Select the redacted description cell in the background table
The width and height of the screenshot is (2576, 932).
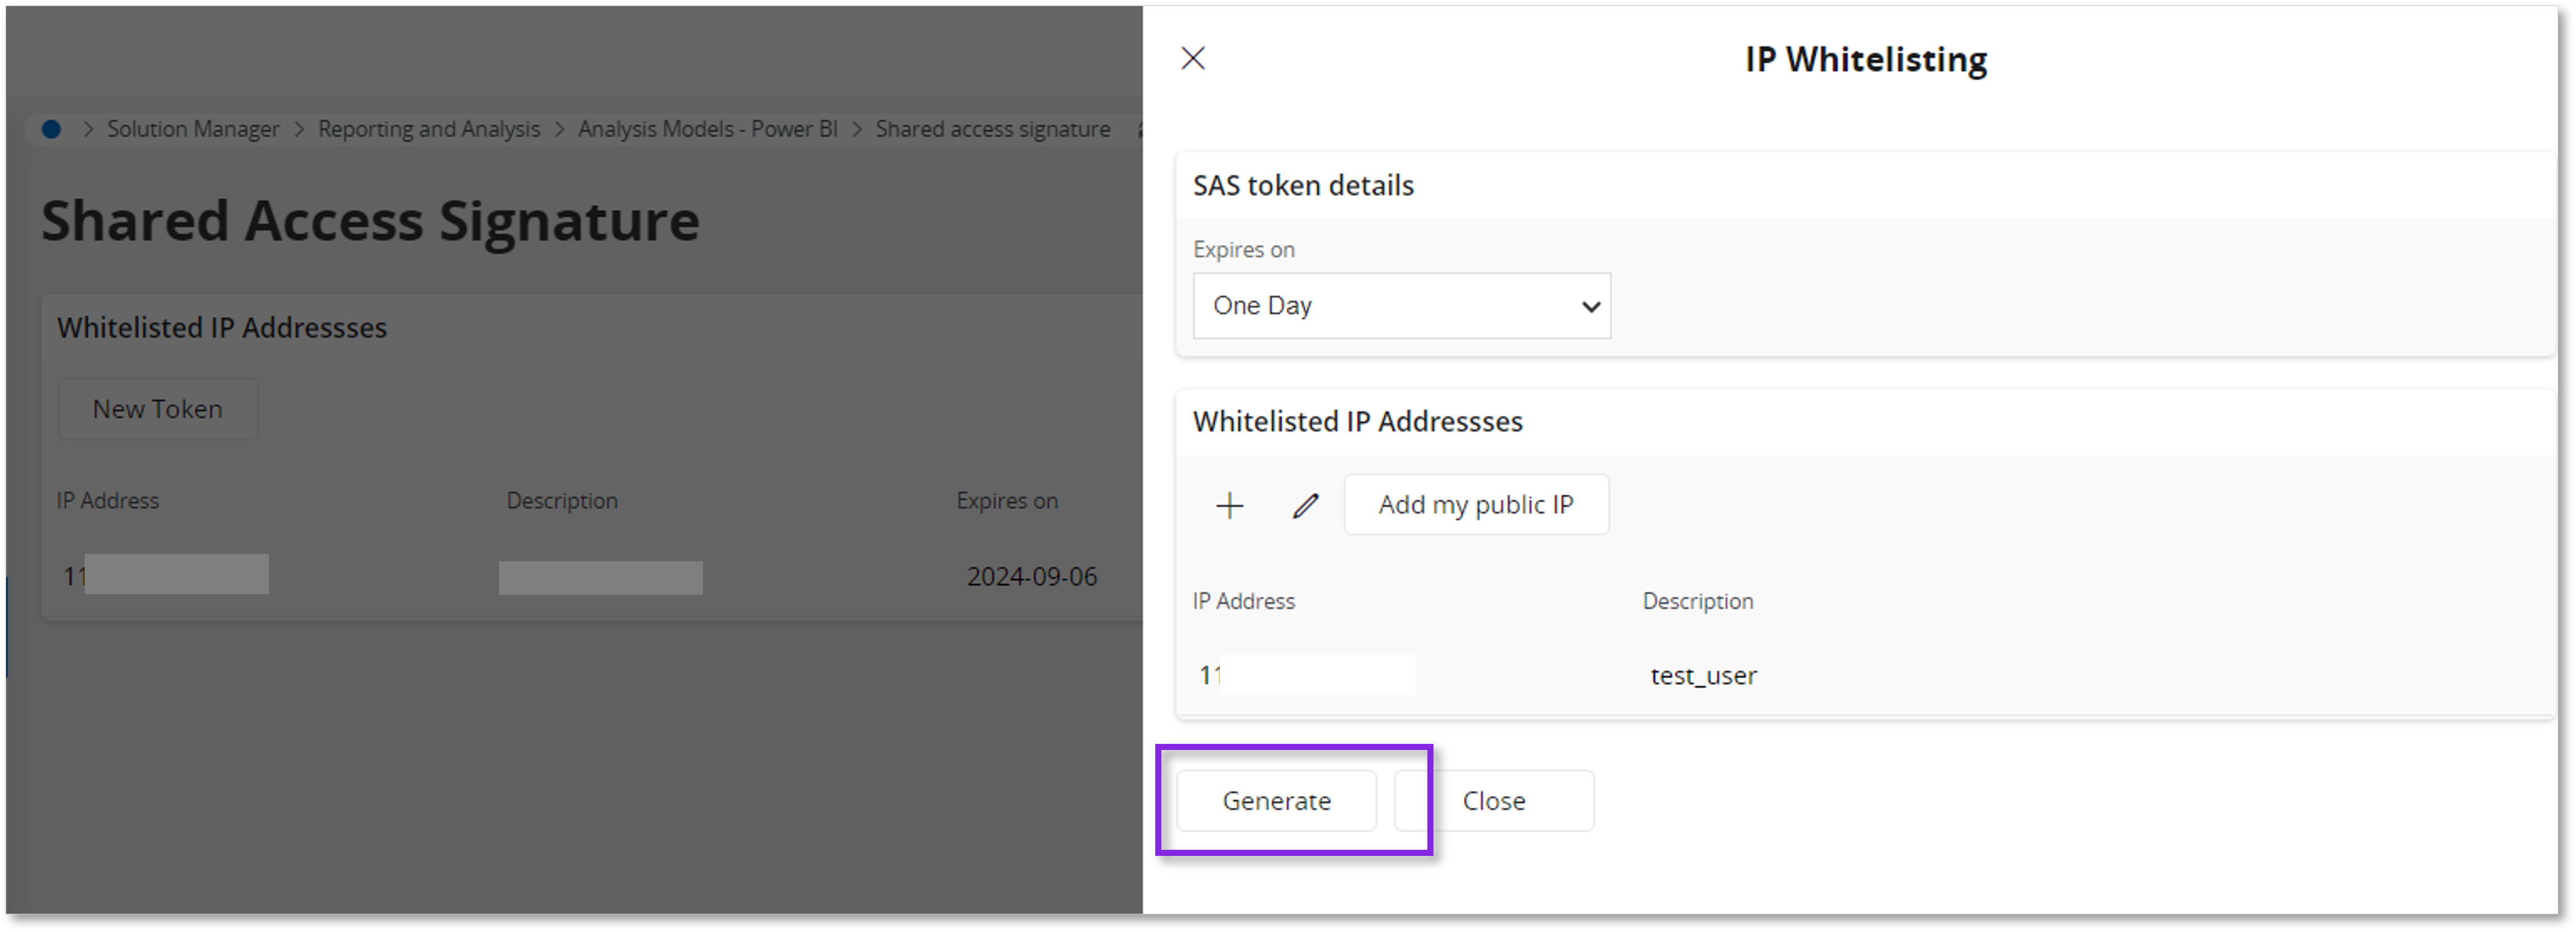601,577
